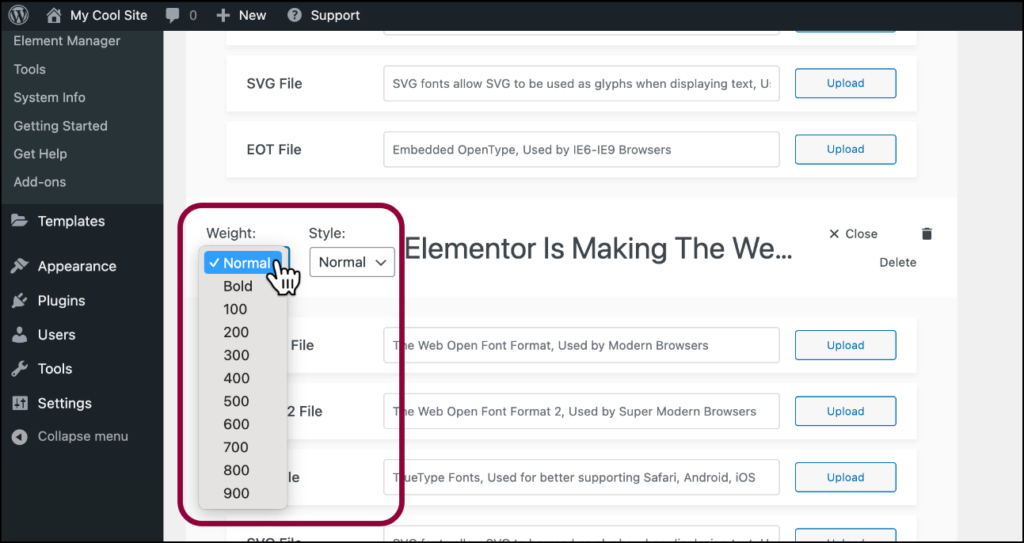Click Upload for SVG File

845,83
